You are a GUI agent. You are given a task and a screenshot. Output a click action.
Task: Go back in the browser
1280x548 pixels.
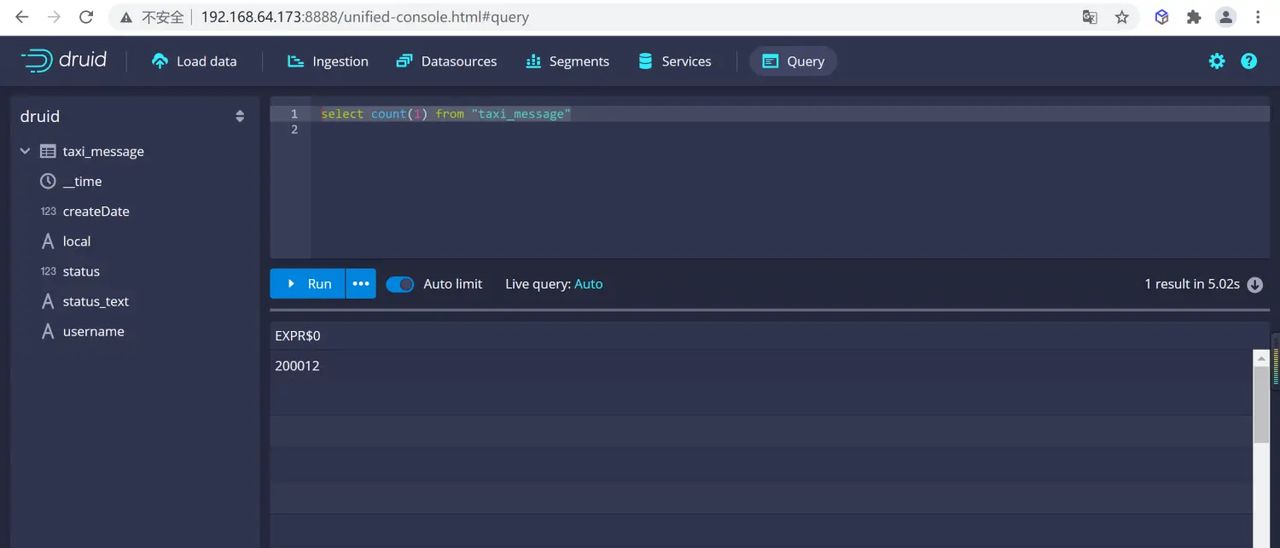coord(22,17)
